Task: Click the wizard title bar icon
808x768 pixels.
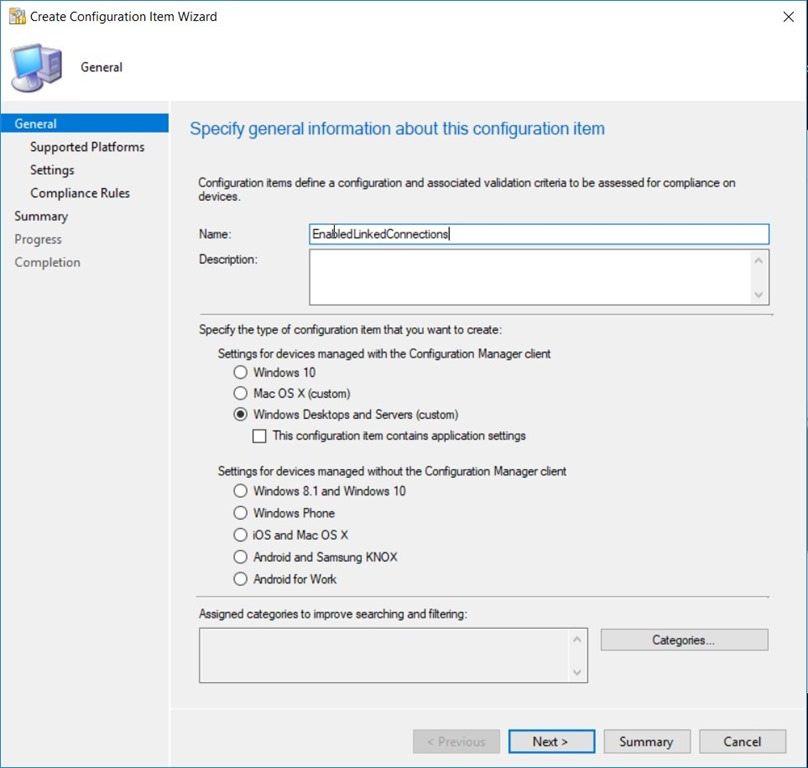Action: [17, 16]
